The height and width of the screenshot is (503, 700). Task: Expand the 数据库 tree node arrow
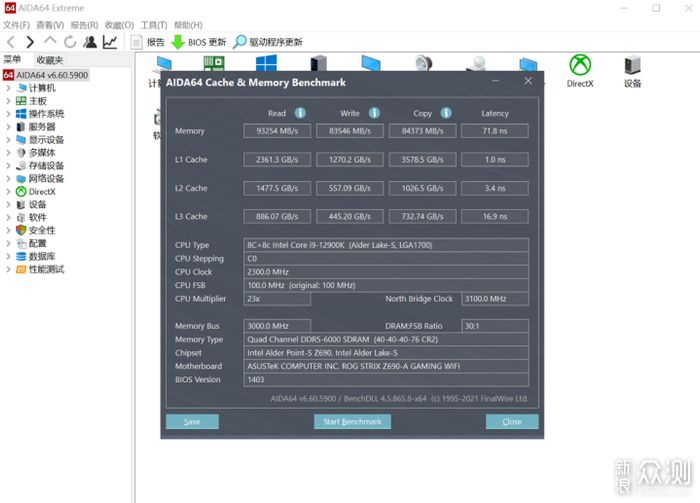[x=8, y=256]
